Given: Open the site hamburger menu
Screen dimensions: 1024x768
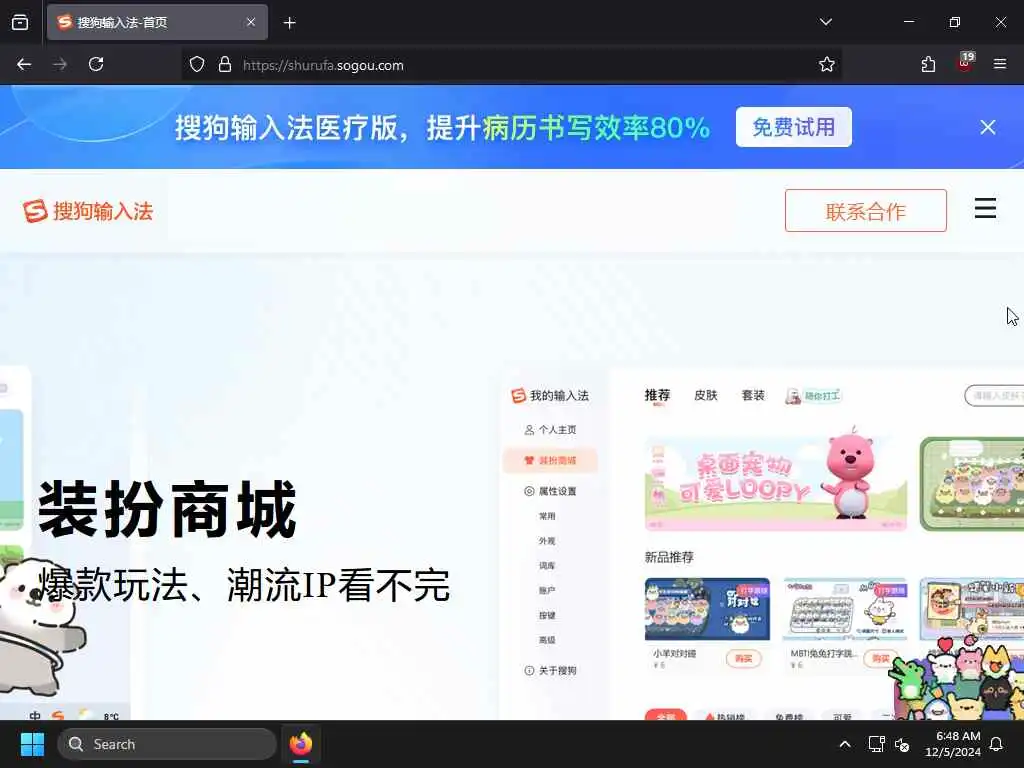Looking at the screenshot, I should 985,208.
